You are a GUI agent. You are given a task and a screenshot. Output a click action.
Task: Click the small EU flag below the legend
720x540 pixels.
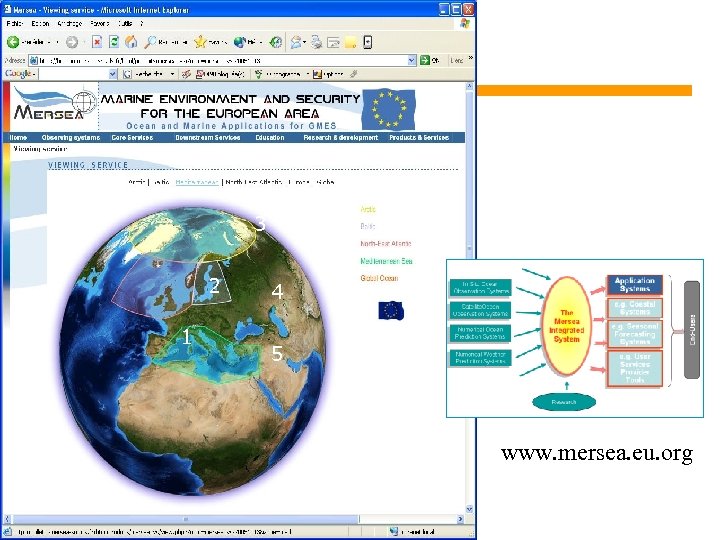click(391, 311)
